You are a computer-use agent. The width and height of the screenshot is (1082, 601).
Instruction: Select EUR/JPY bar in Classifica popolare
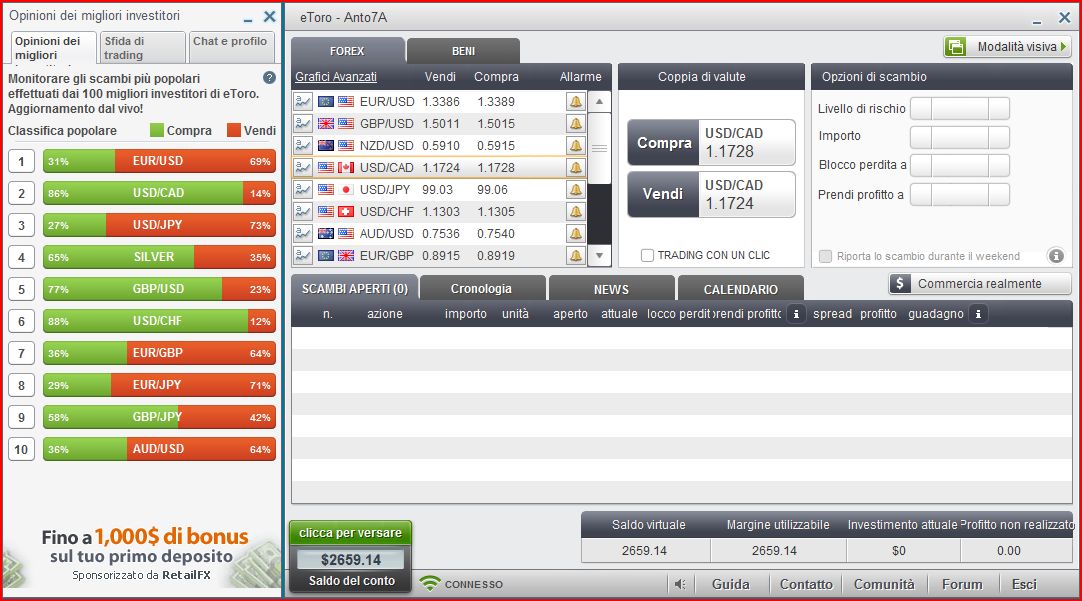(x=159, y=385)
